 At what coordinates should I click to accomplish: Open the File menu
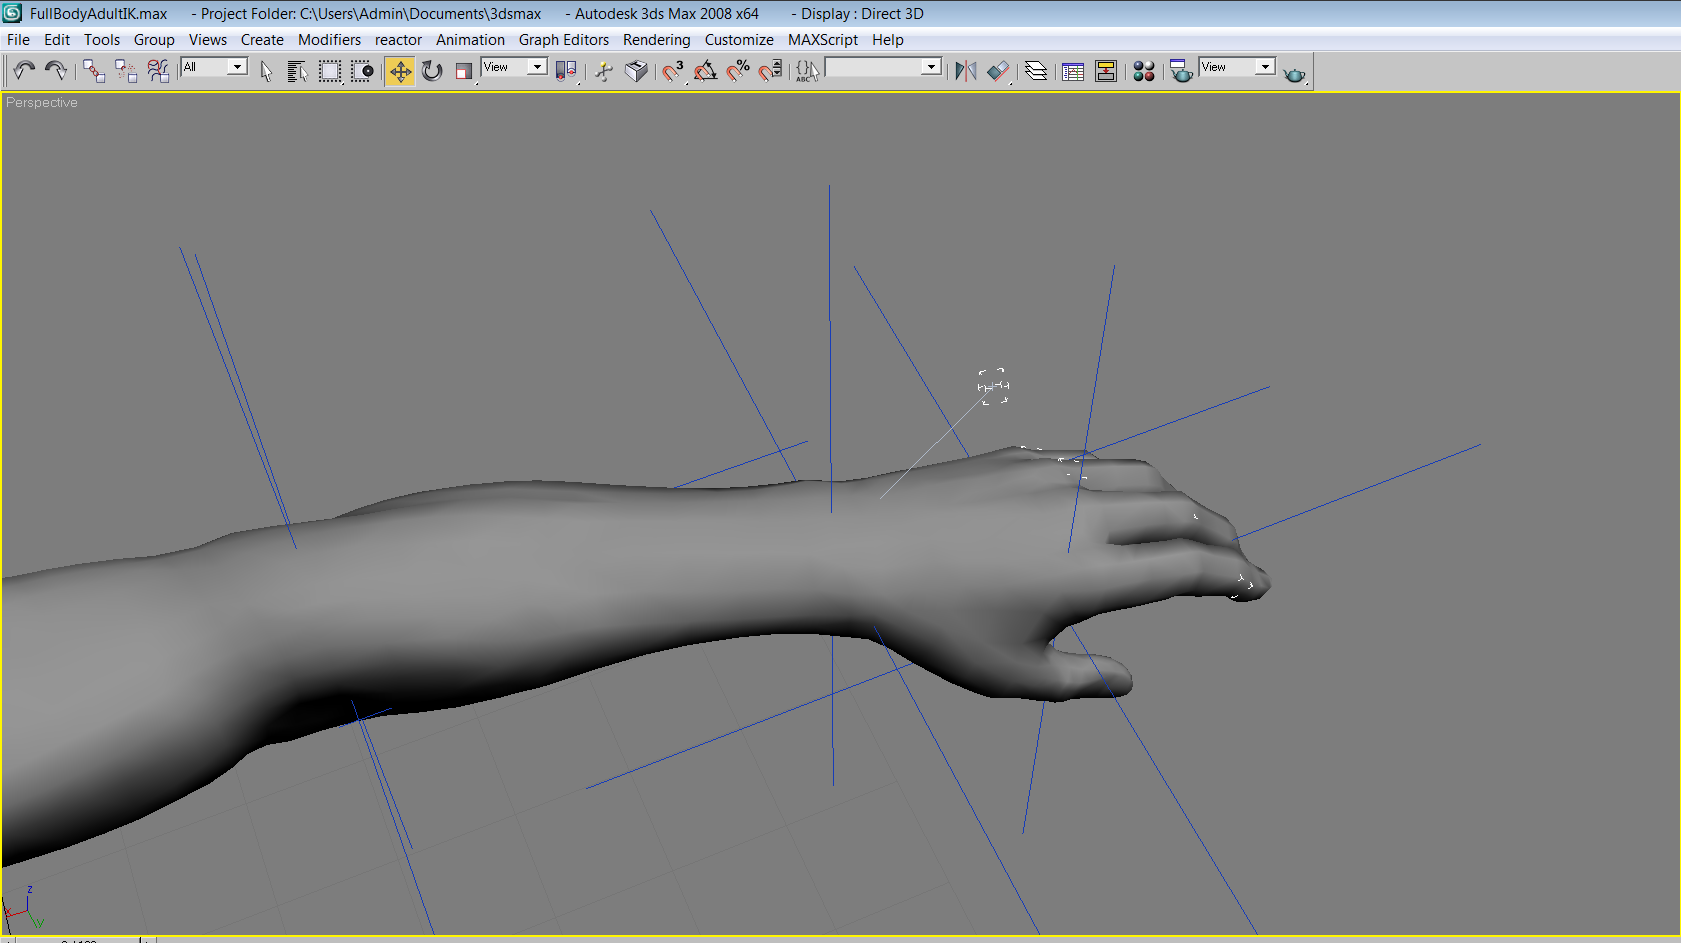[19, 40]
